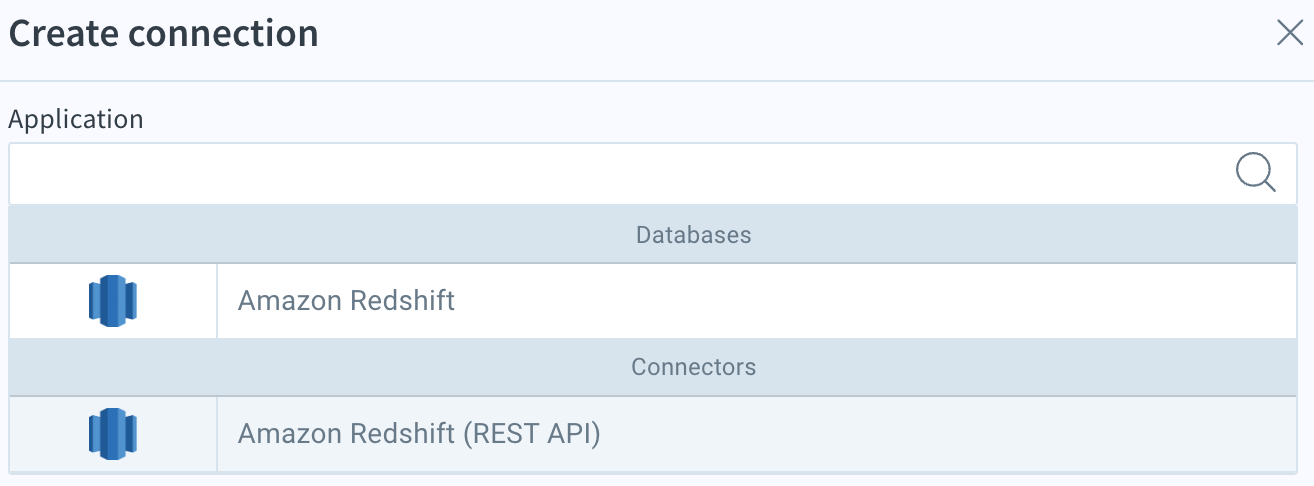This screenshot has width=1314, height=486.
Task: Click the magnifying glass search icon
Action: (x=1255, y=173)
